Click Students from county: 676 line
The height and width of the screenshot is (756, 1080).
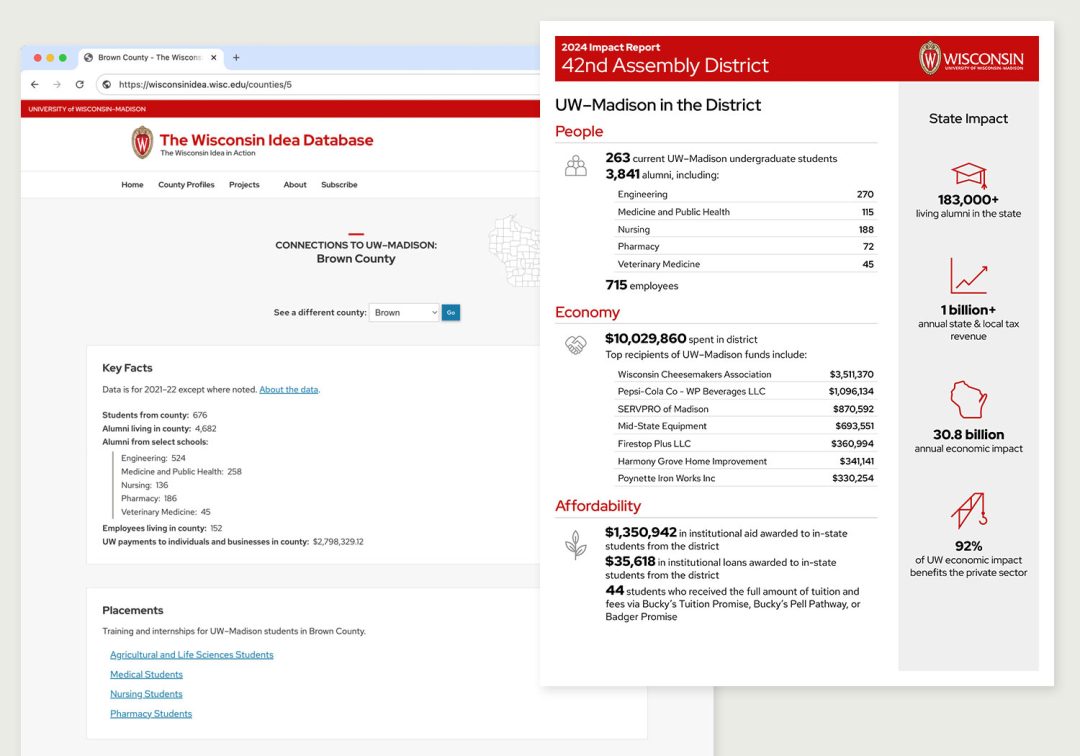point(154,415)
